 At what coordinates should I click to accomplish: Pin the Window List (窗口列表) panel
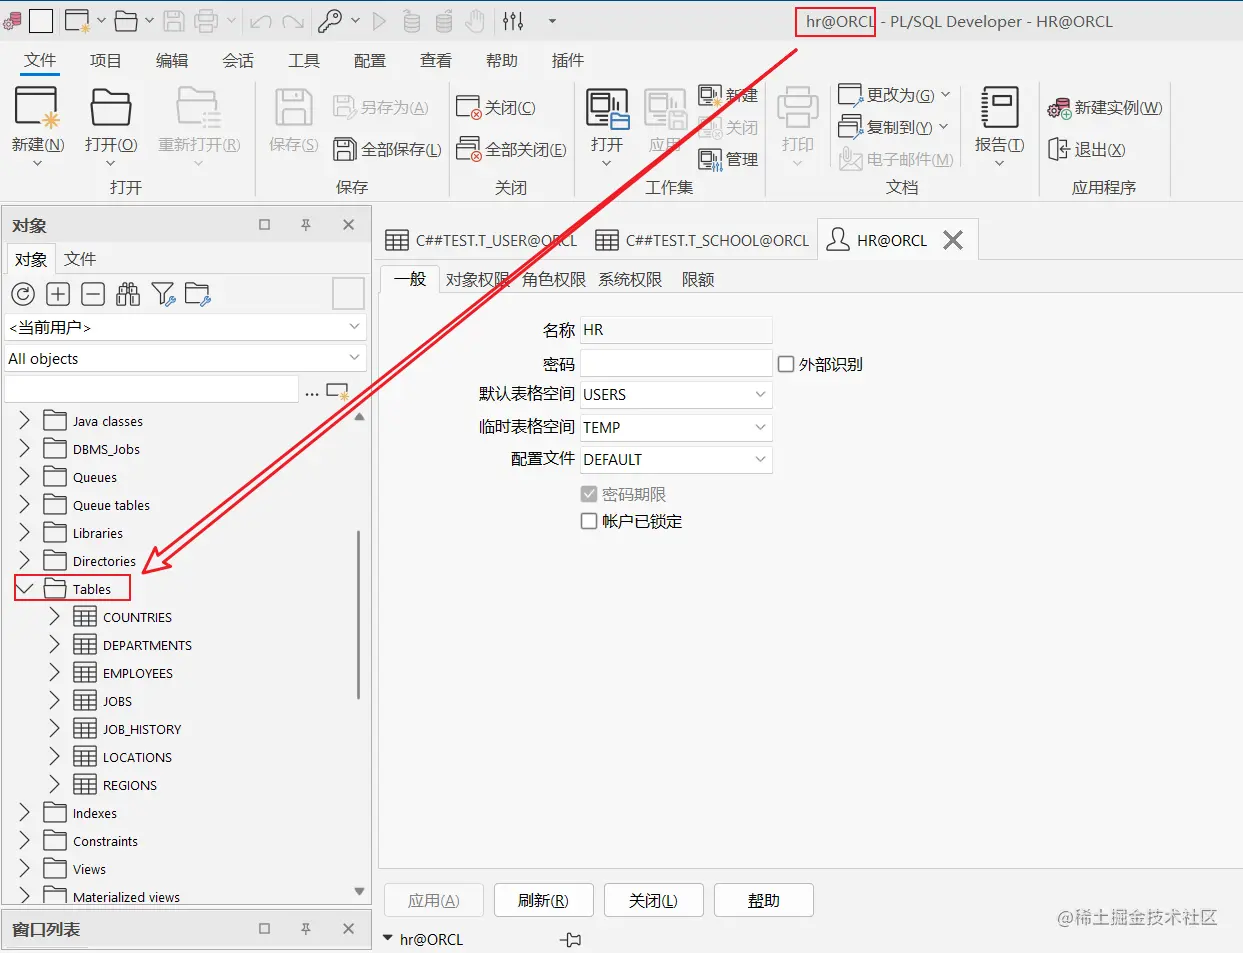point(306,929)
